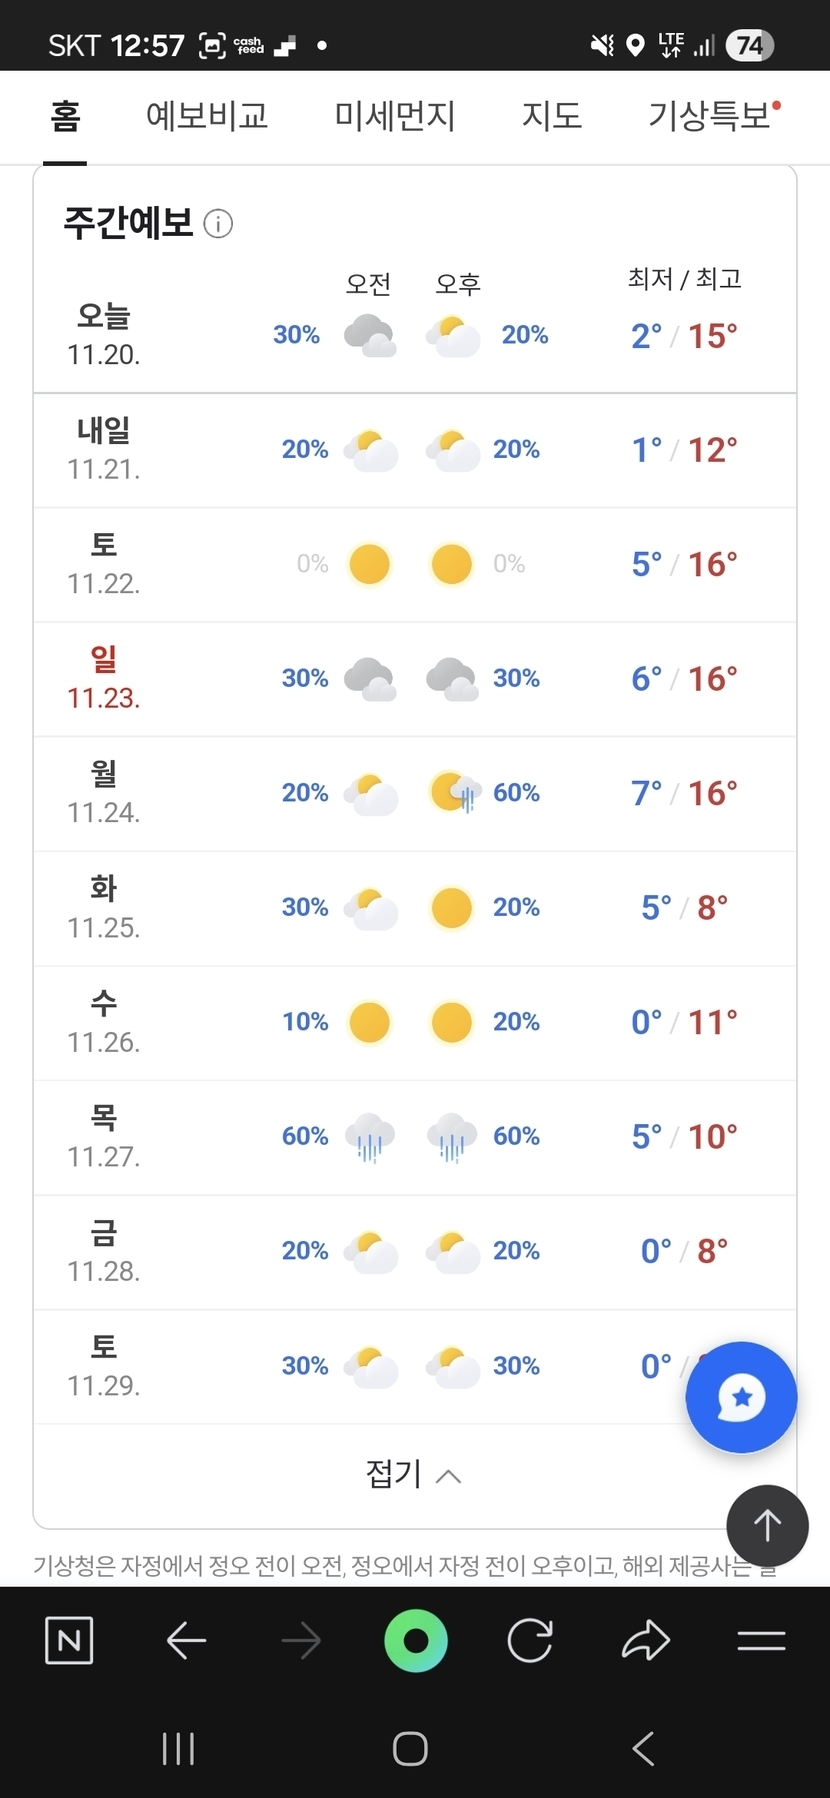Tap the blue floating star chat button
Image resolution: width=830 pixels, height=1798 pixels.
click(741, 1397)
